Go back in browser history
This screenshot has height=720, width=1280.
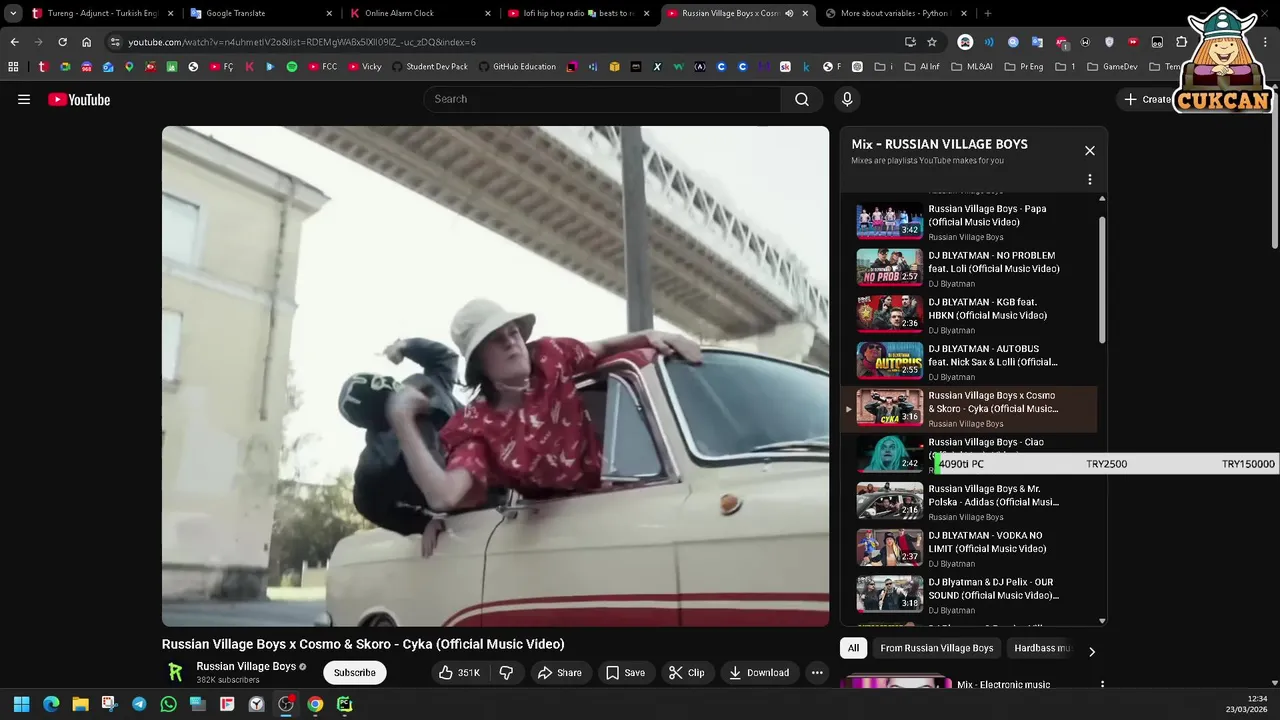tap(14, 42)
